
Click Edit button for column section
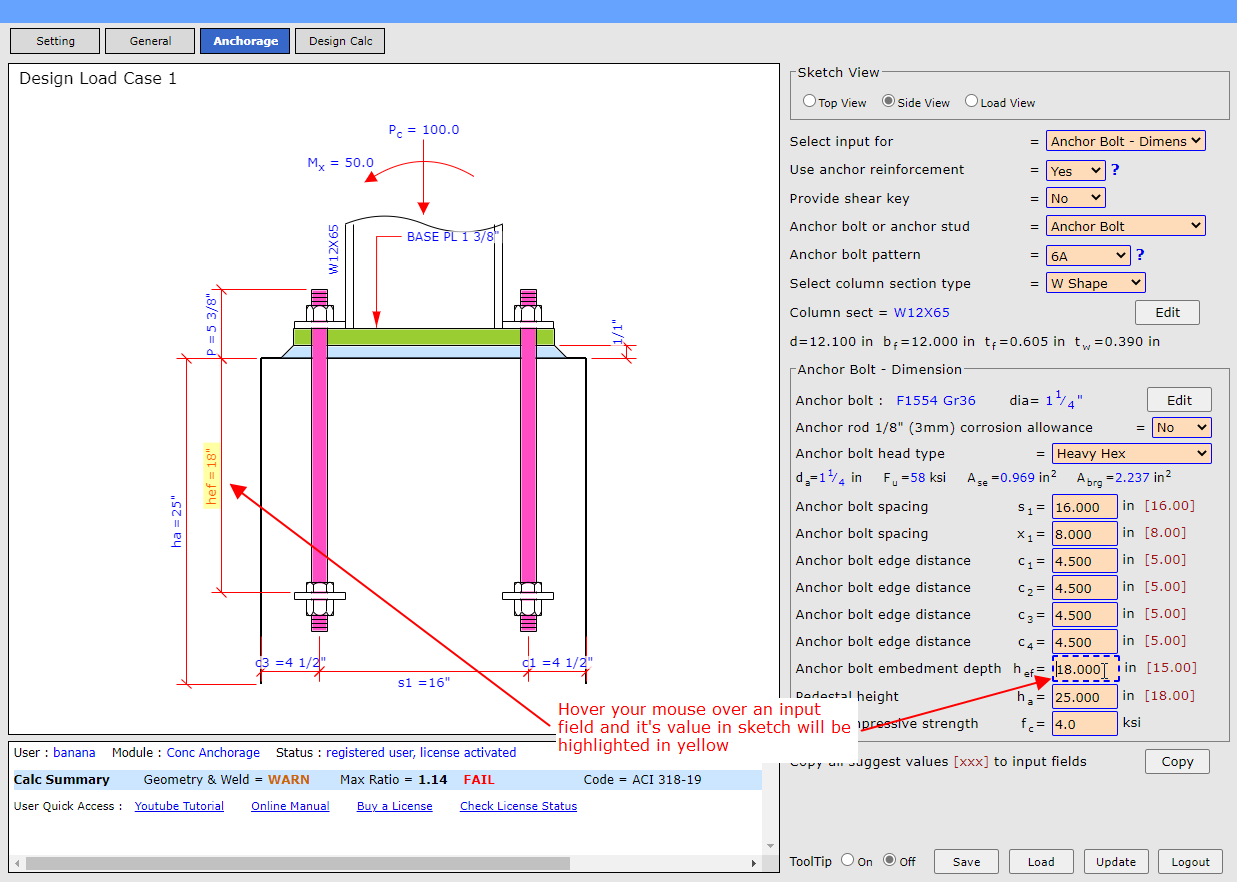click(x=1167, y=312)
